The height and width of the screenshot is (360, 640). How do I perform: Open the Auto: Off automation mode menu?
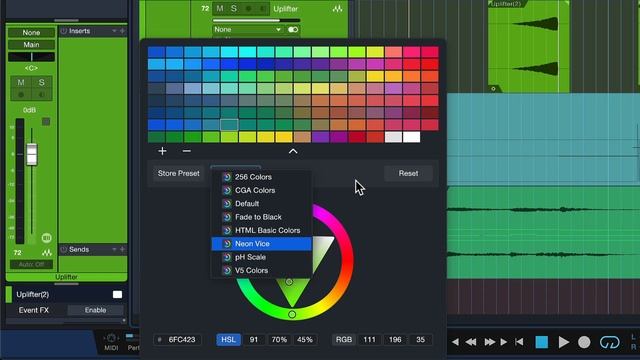tap(31, 264)
